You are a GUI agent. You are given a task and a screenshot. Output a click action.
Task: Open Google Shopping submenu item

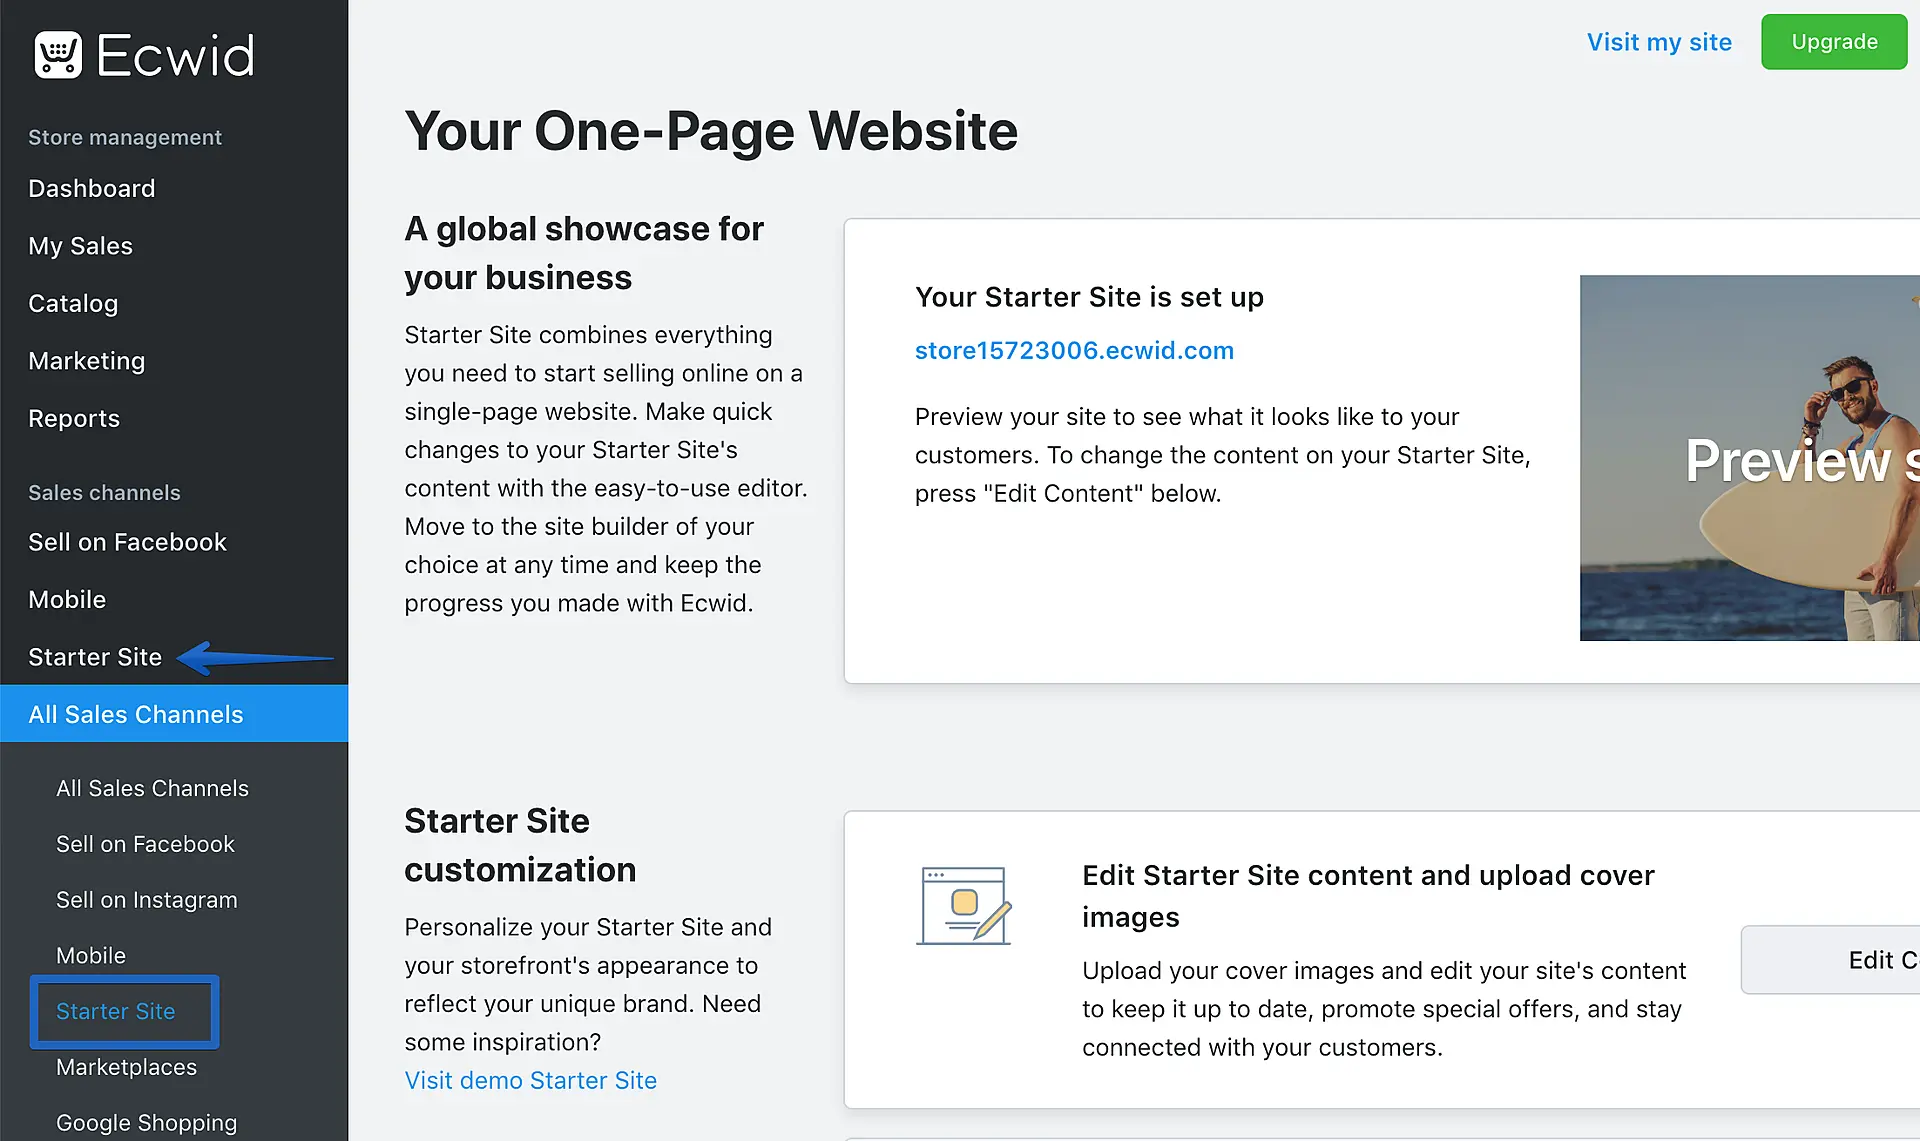click(x=146, y=1122)
